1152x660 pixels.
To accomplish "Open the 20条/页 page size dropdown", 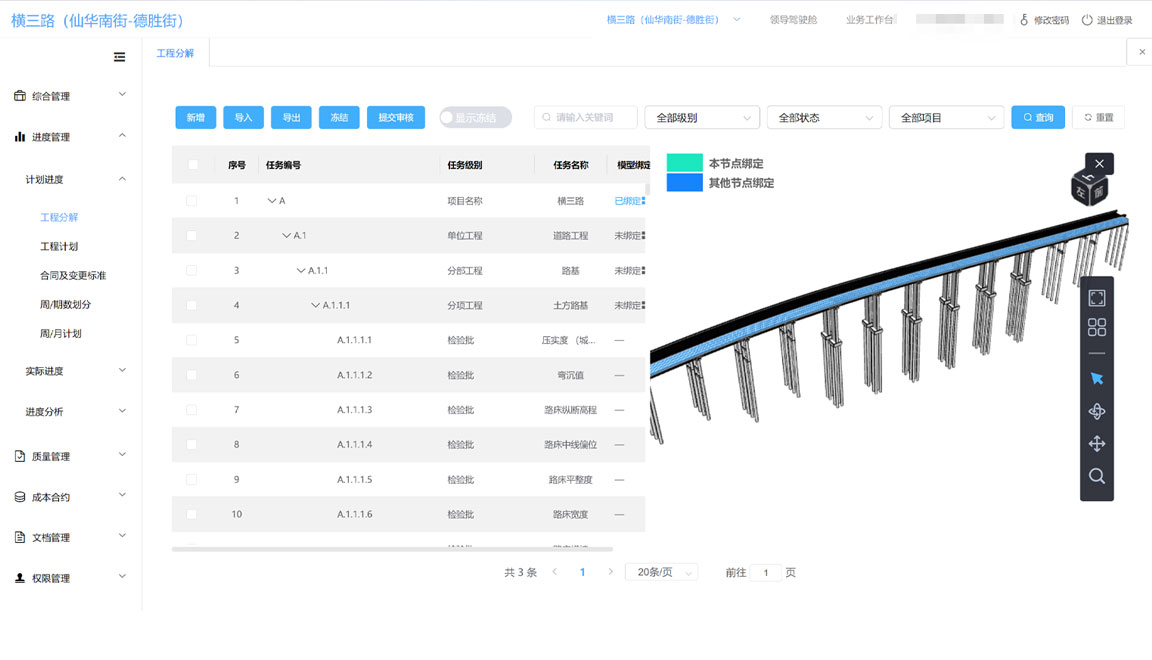I will (x=661, y=572).
